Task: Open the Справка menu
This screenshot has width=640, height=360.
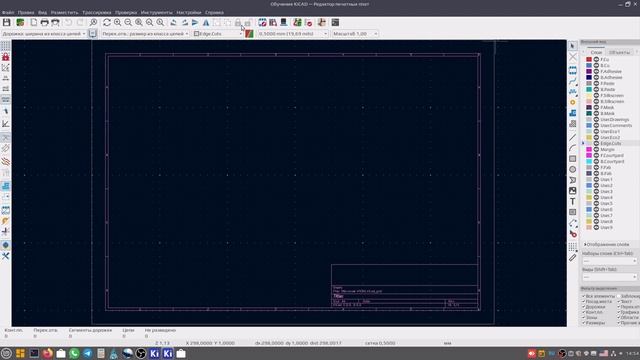Action: point(214,13)
